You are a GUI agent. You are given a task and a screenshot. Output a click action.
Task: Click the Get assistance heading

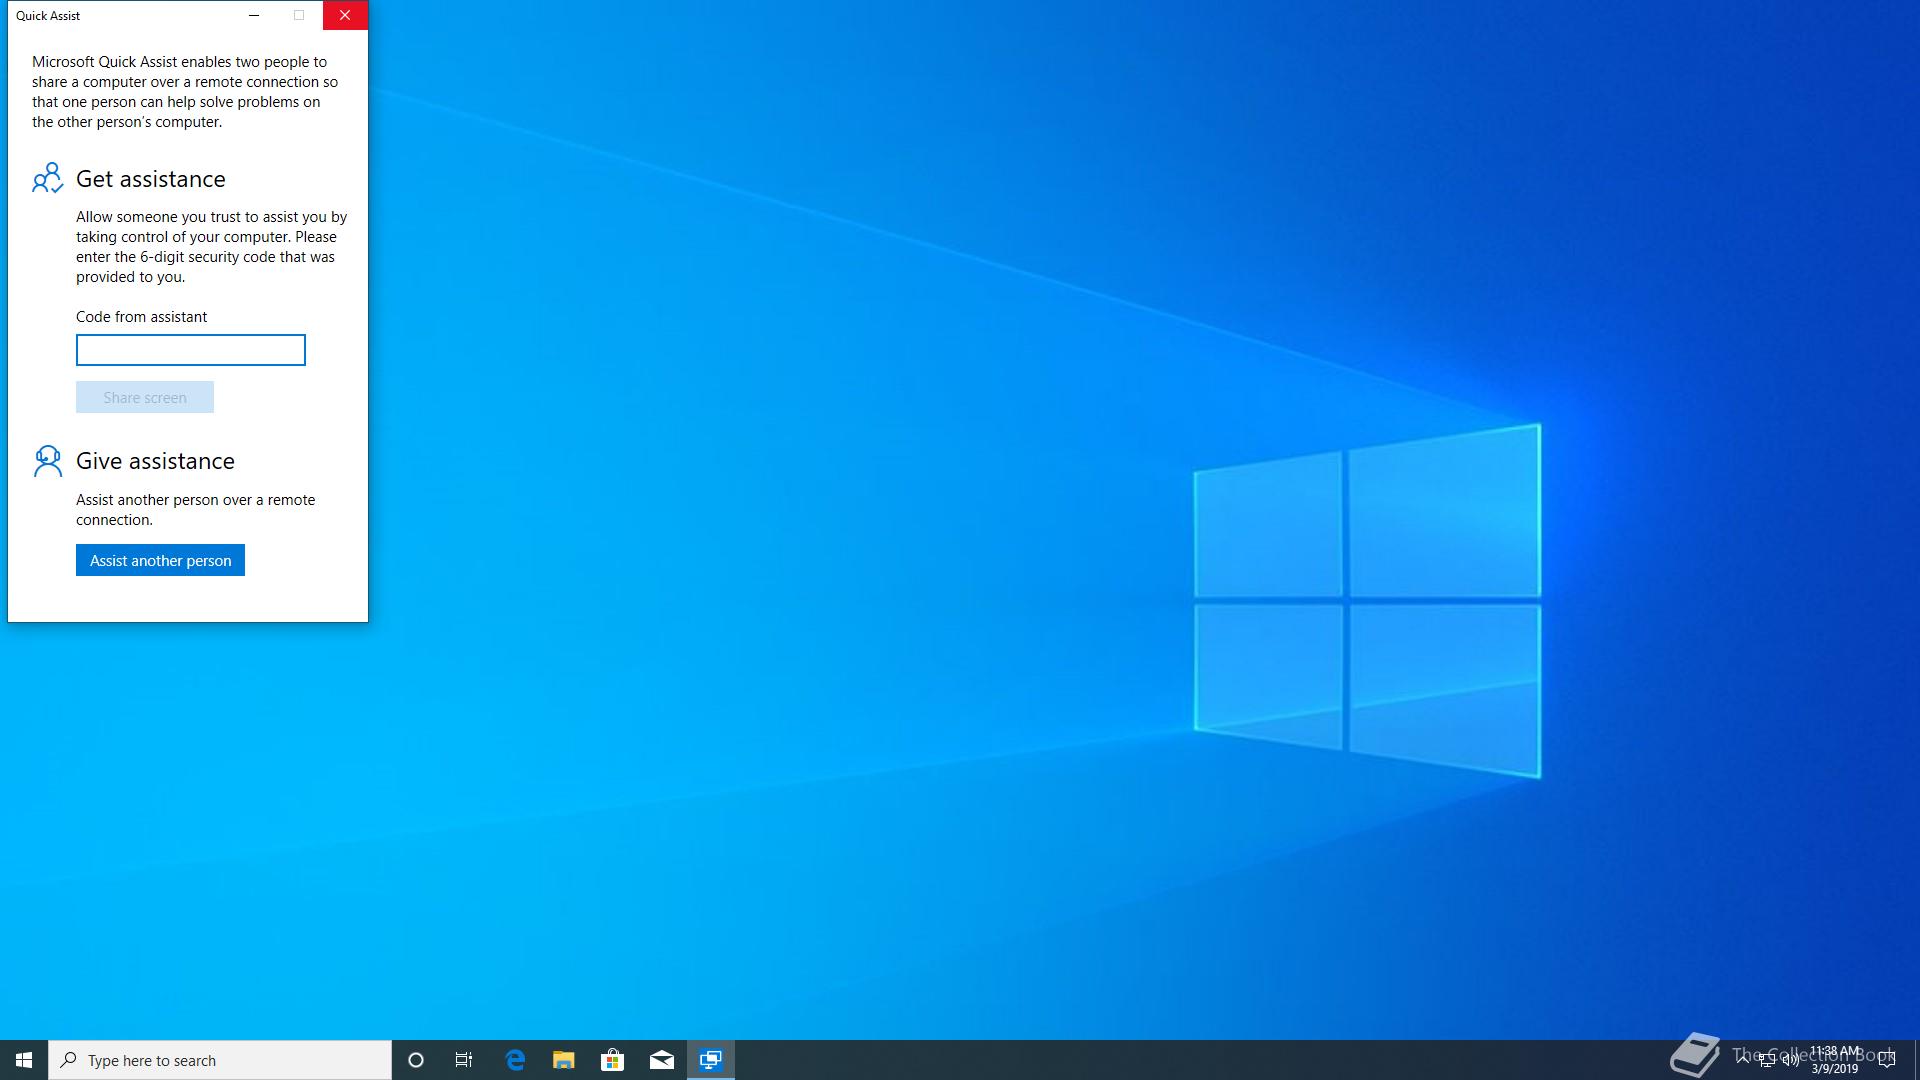point(151,179)
